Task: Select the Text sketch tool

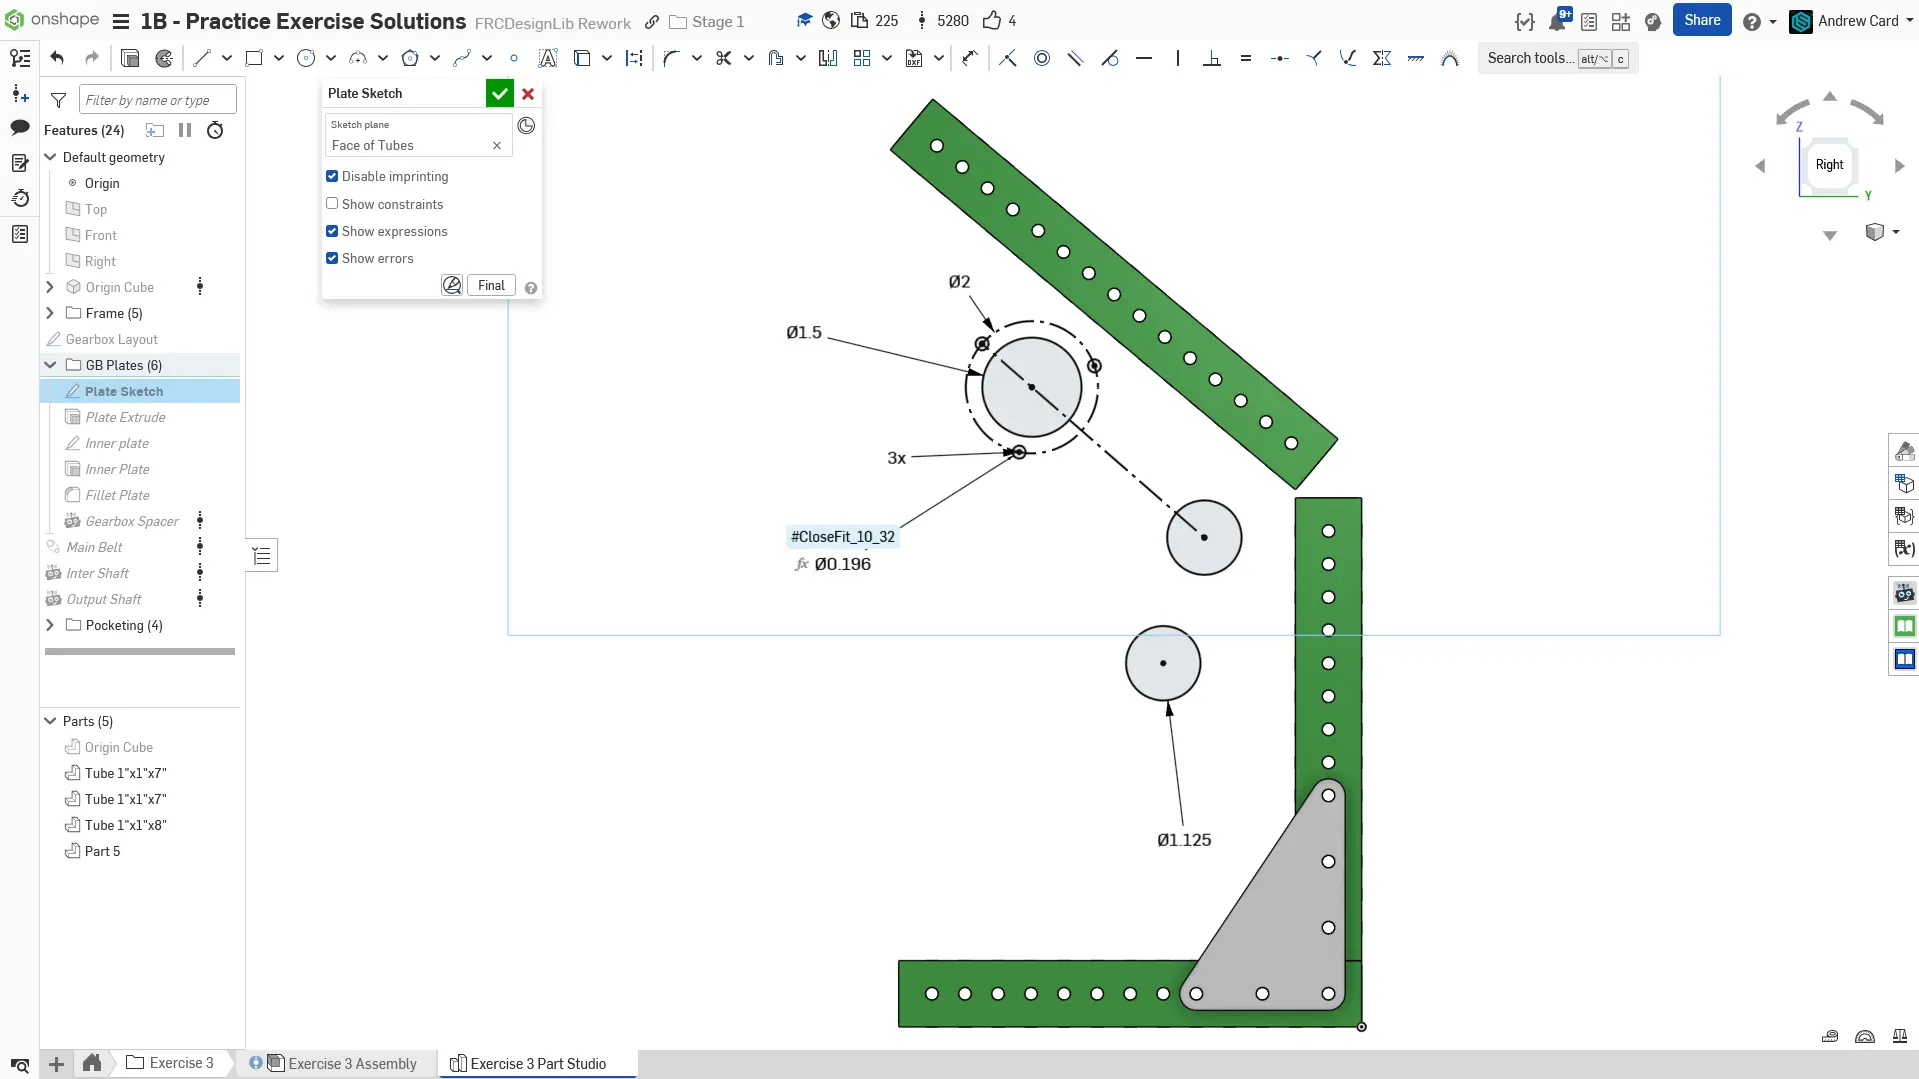Action: point(547,58)
